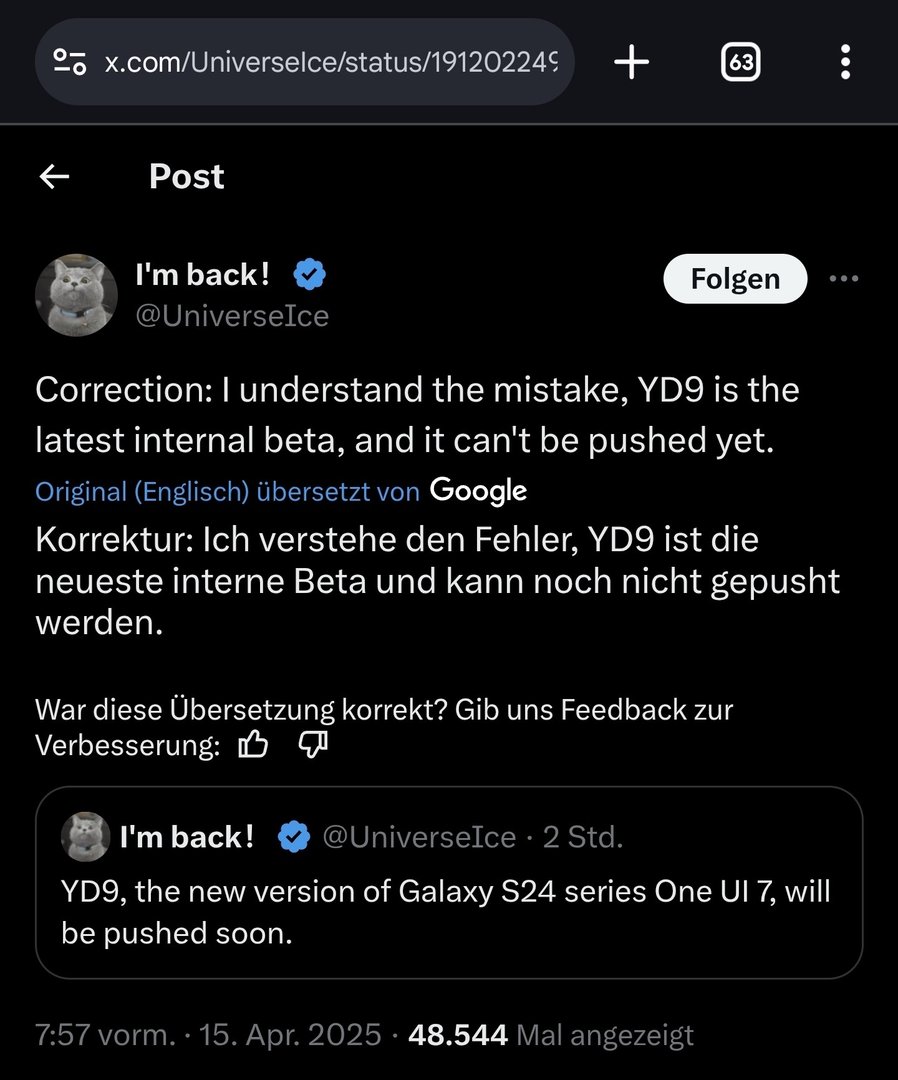Tap the thumbs up translation feedback icon
The height and width of the screenshot is (1080, 898).
[x=254, y=745]
